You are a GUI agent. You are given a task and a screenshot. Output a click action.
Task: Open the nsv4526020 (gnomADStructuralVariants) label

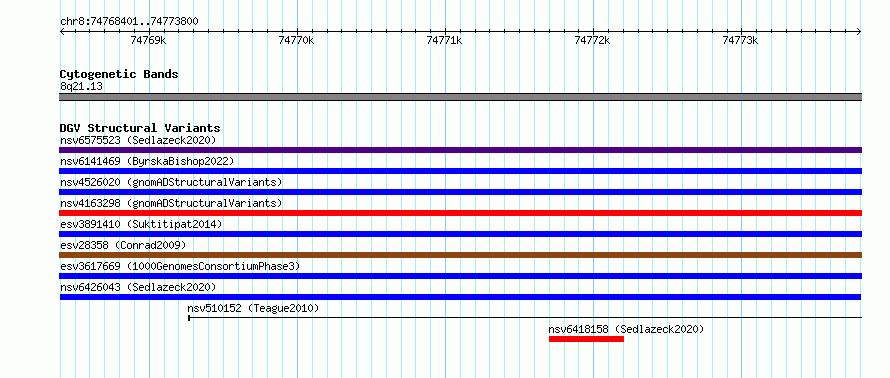click(171, 182)
